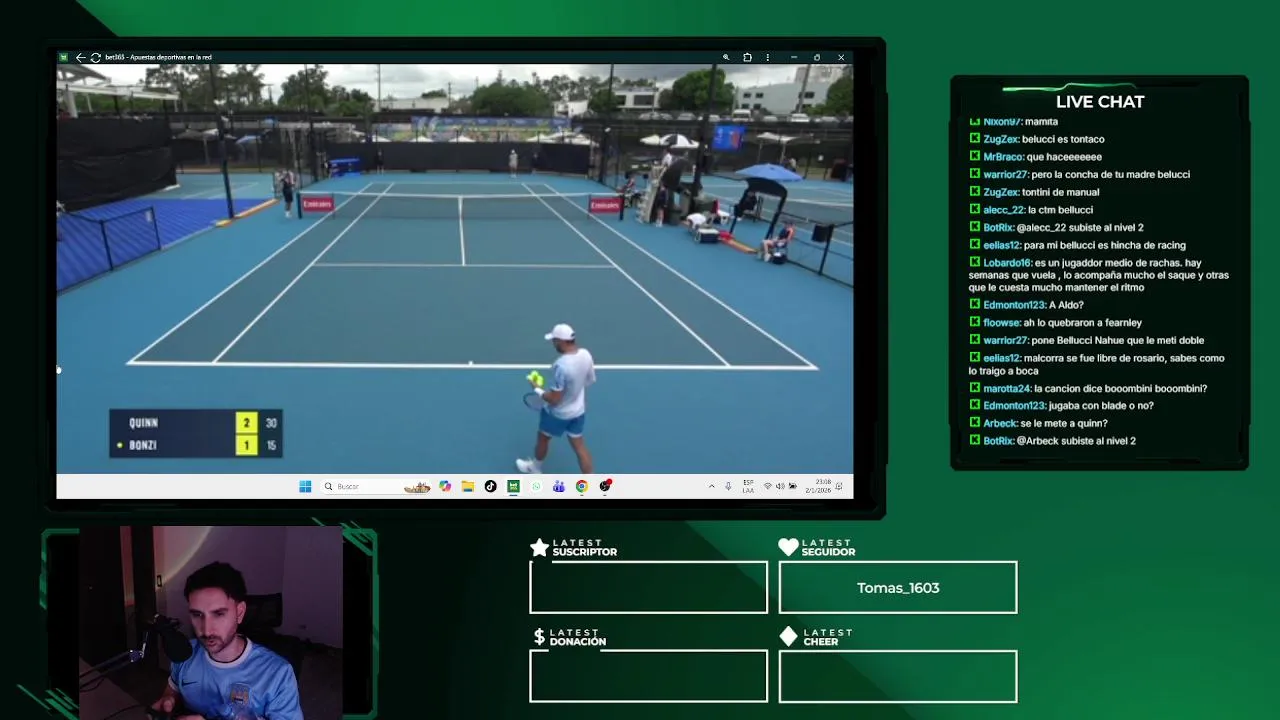The height and width of the screenshot is (720, 1280).
Task: Open File Explorer from the taskbar
Action: click(x=467, y=486)
